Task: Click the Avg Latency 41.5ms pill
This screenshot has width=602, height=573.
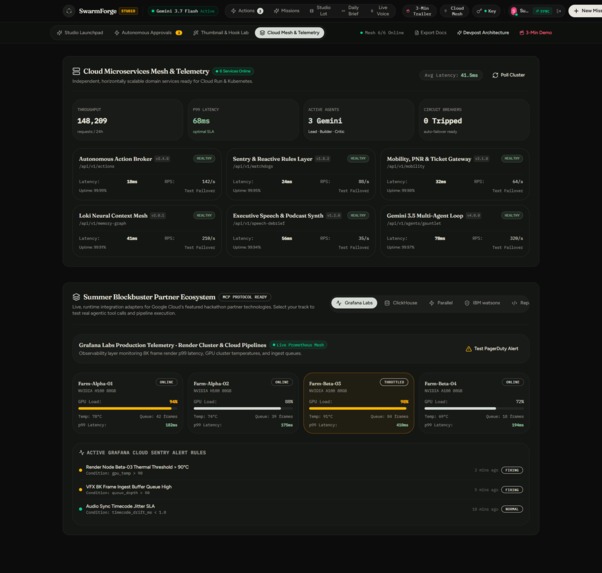Action: (451, 75)
